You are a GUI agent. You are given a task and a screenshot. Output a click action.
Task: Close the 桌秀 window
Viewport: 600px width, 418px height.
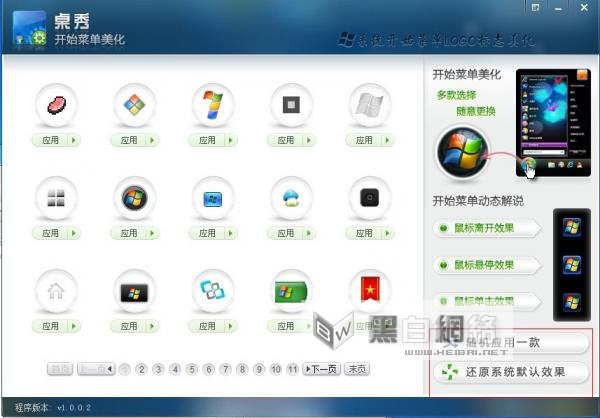[x=584, y=7]
